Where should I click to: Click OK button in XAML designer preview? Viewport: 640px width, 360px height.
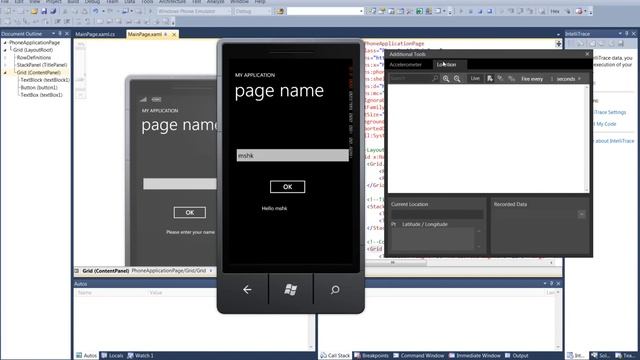[x=190, y=212]
